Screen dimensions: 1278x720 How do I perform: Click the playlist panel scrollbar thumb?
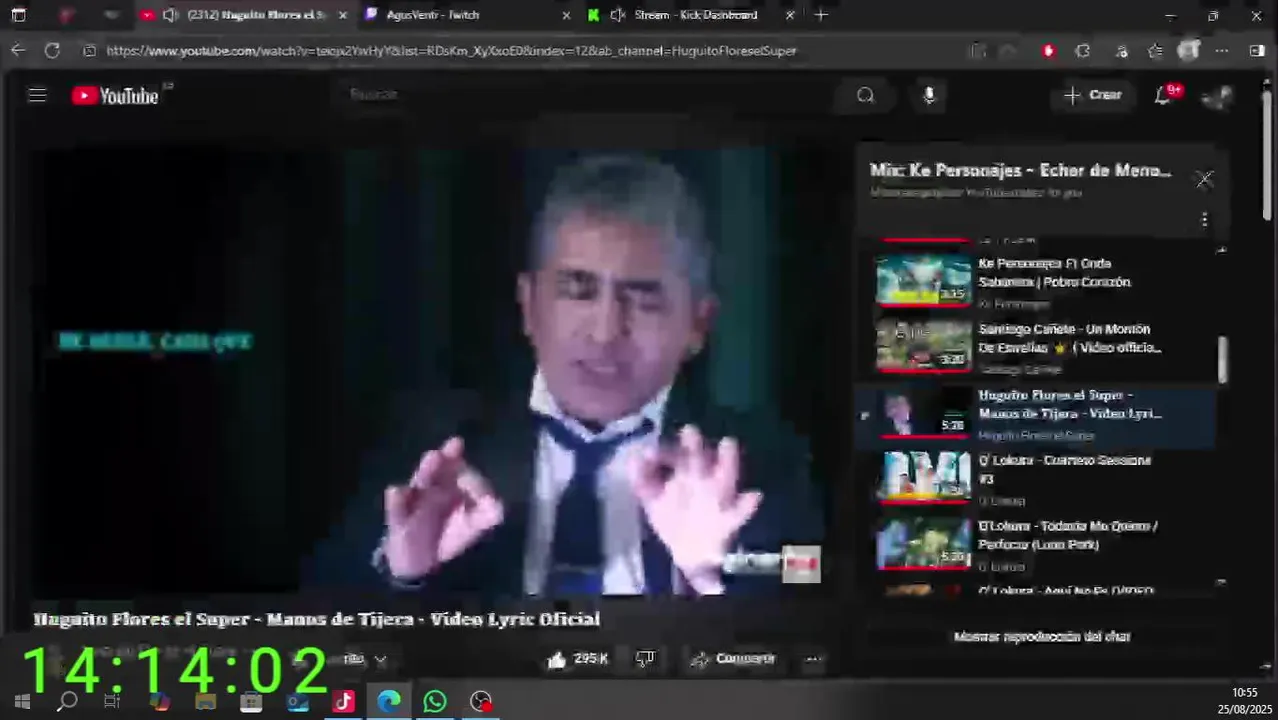pos(1222,359)
